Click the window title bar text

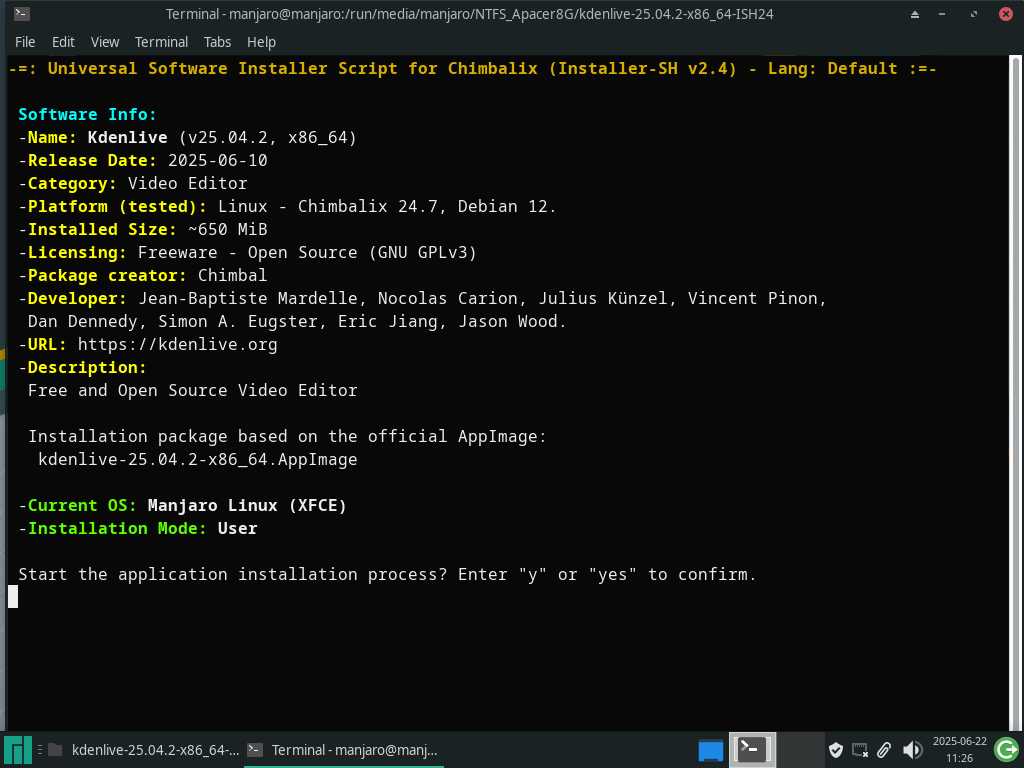[x=470, y=14]
